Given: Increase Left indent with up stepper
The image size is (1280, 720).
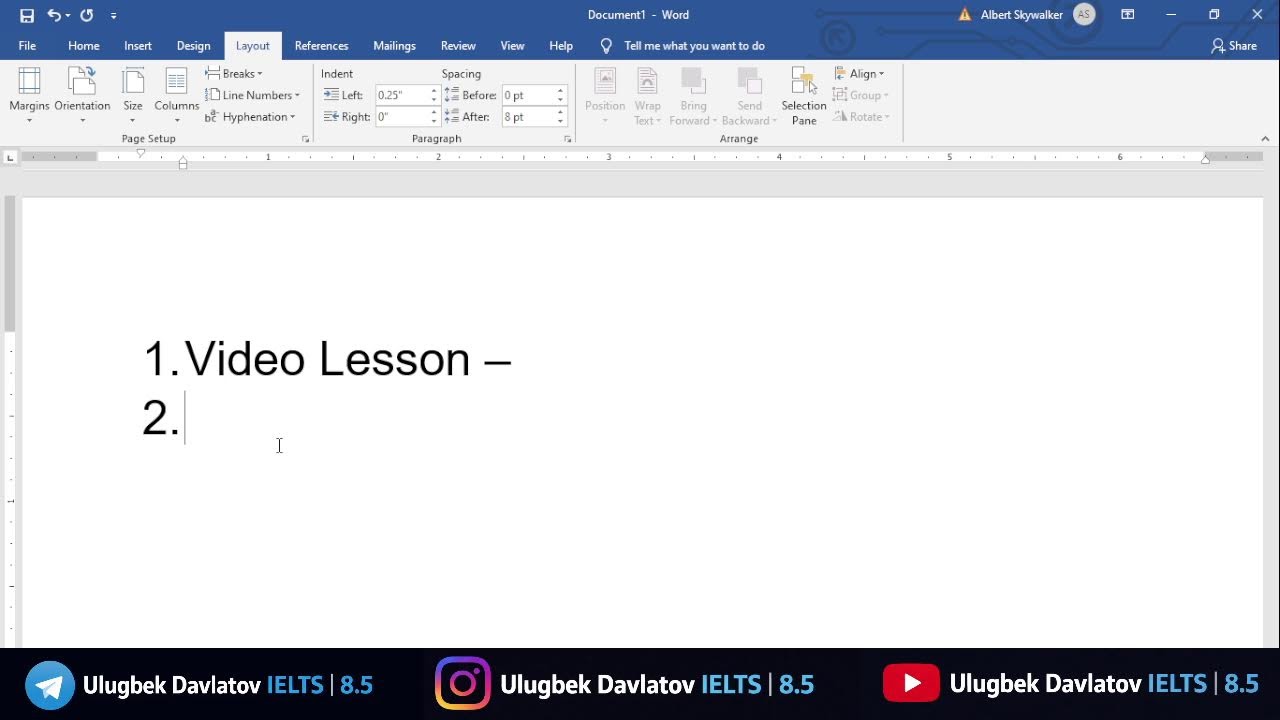Looking at the screenshot, I should (434, 91).
